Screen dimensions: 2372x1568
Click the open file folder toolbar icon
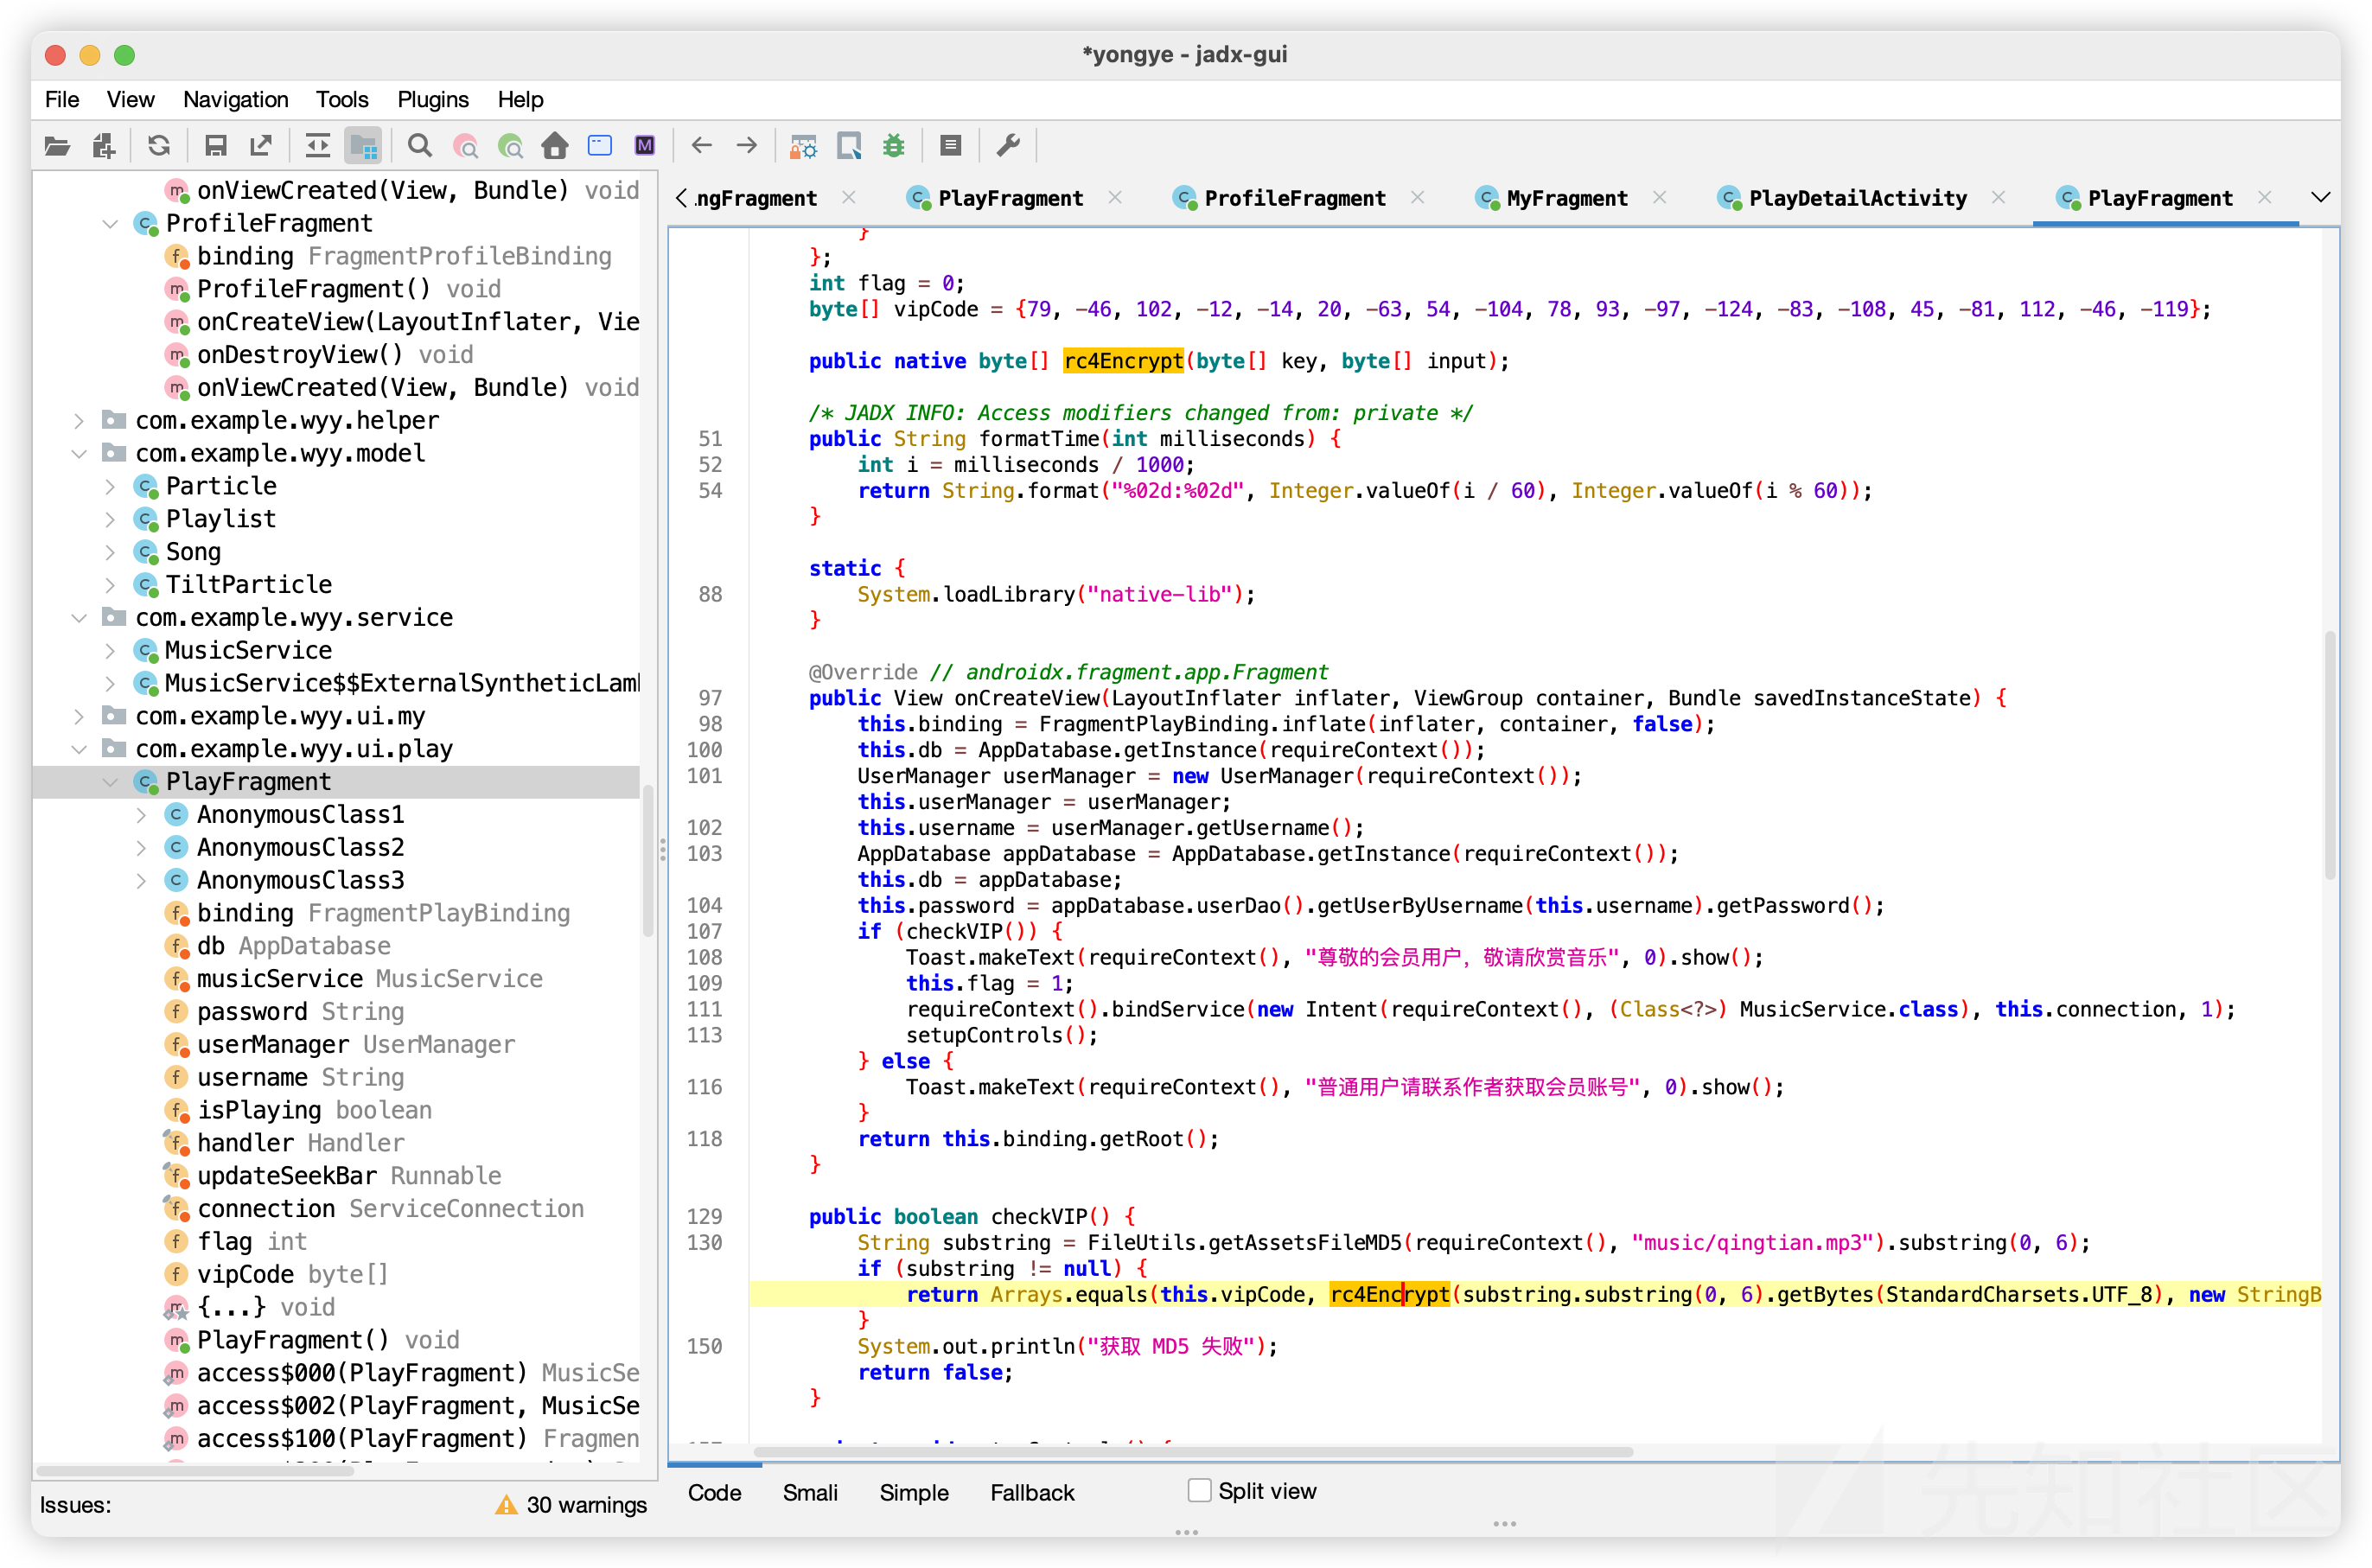(58, 146)
